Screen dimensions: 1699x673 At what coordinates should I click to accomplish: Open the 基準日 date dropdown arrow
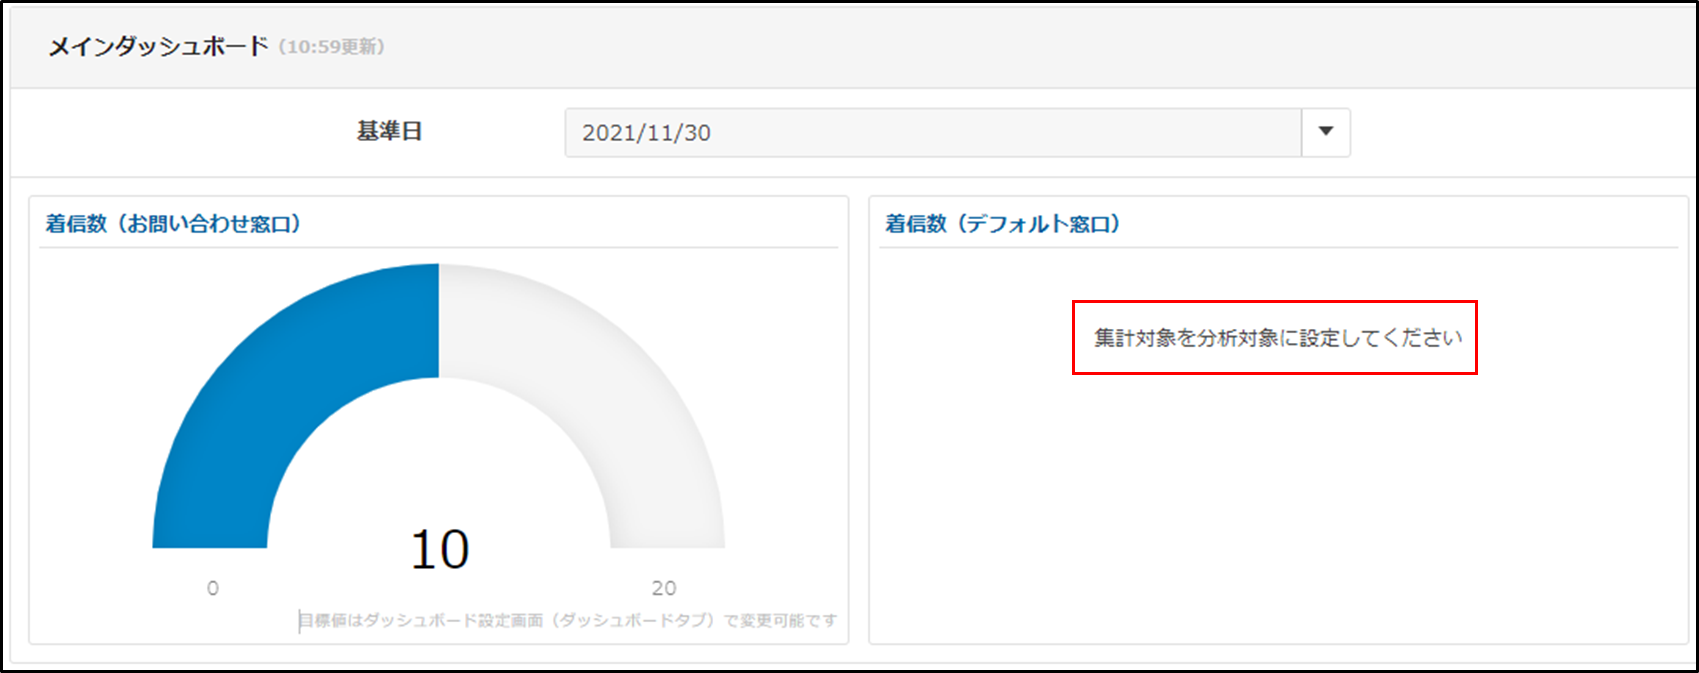[1326, 132]
